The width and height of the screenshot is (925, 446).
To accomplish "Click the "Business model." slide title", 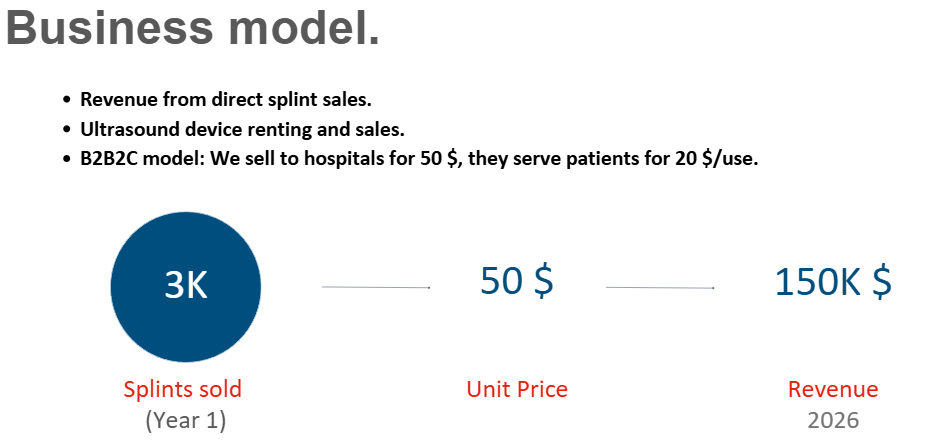I will [193, 28].
